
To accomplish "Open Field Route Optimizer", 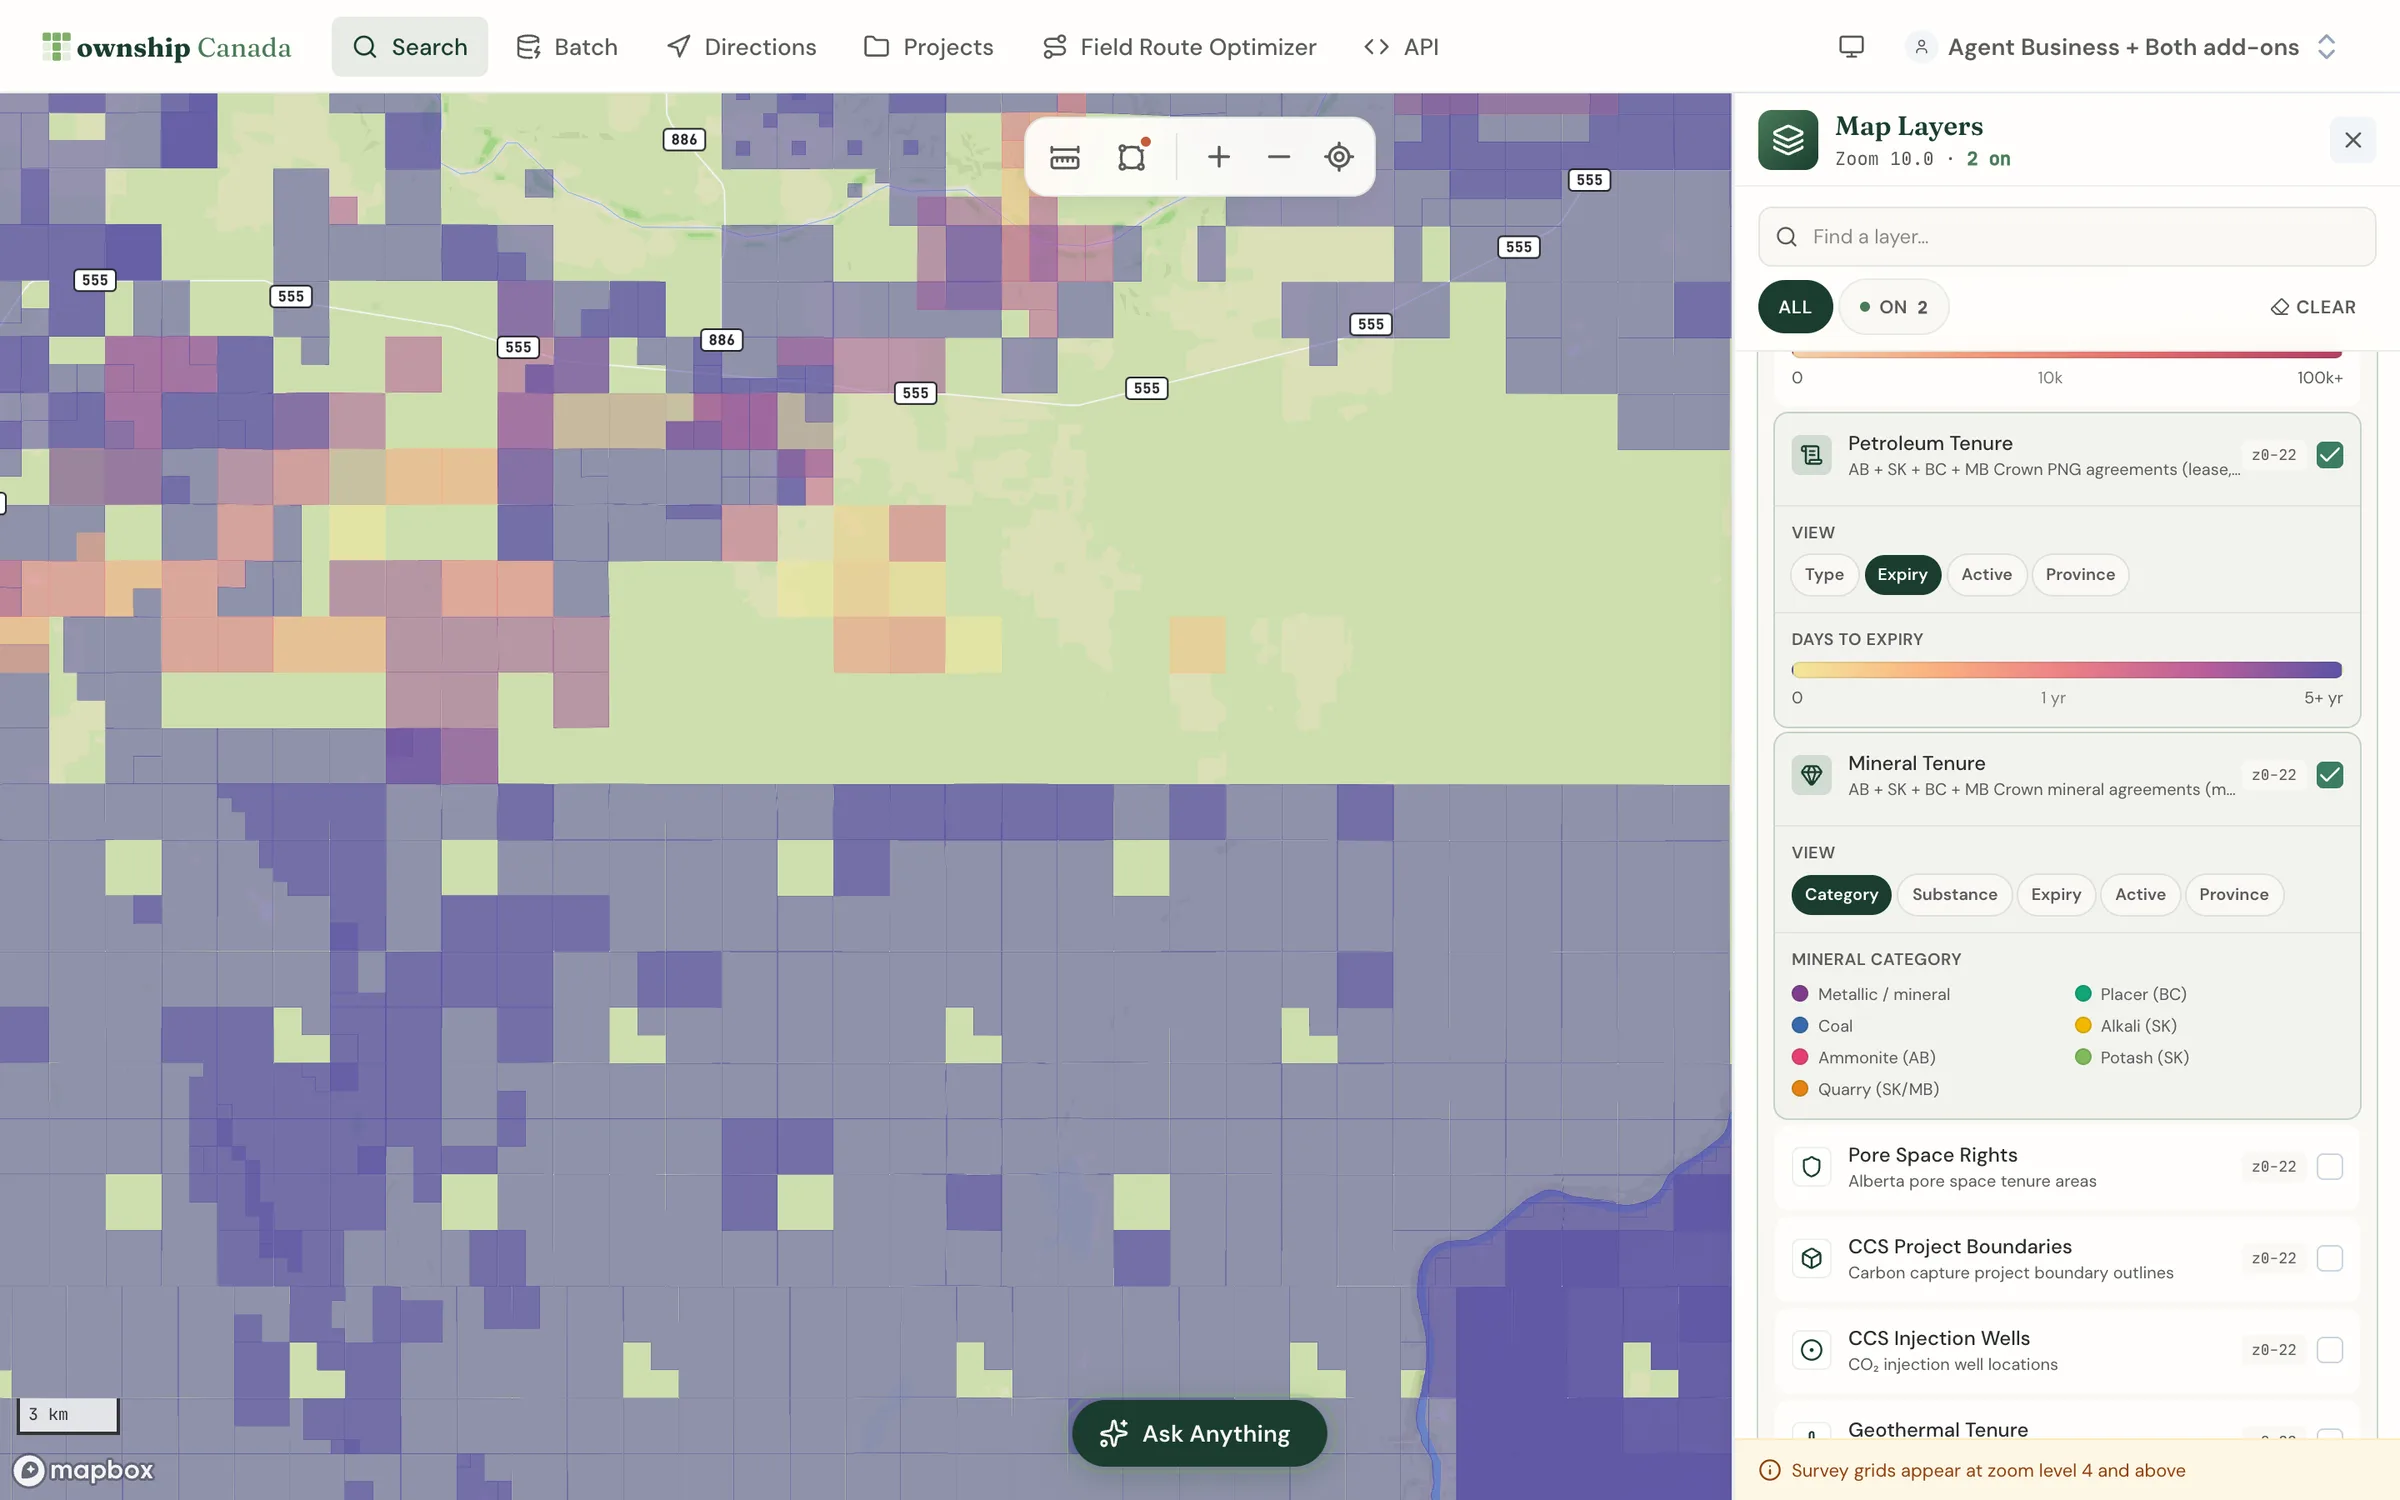I will (1179, 47).
